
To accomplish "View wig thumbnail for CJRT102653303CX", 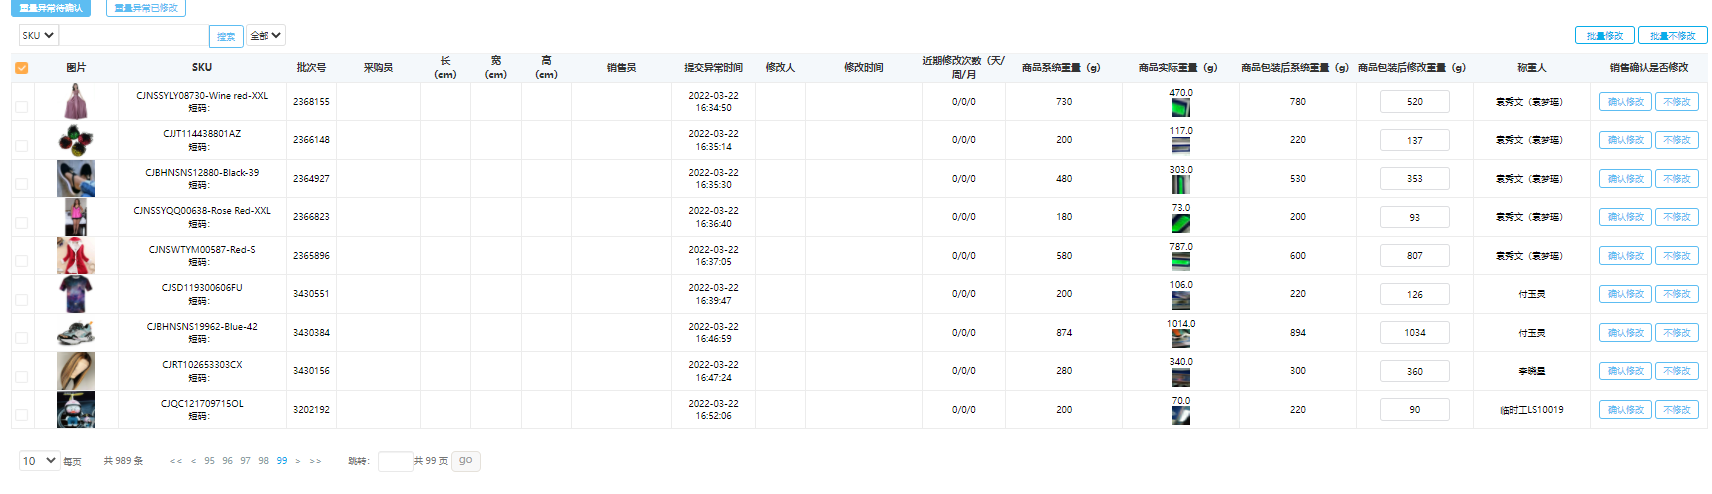I will pyautogui.click(x=76, y=371).
